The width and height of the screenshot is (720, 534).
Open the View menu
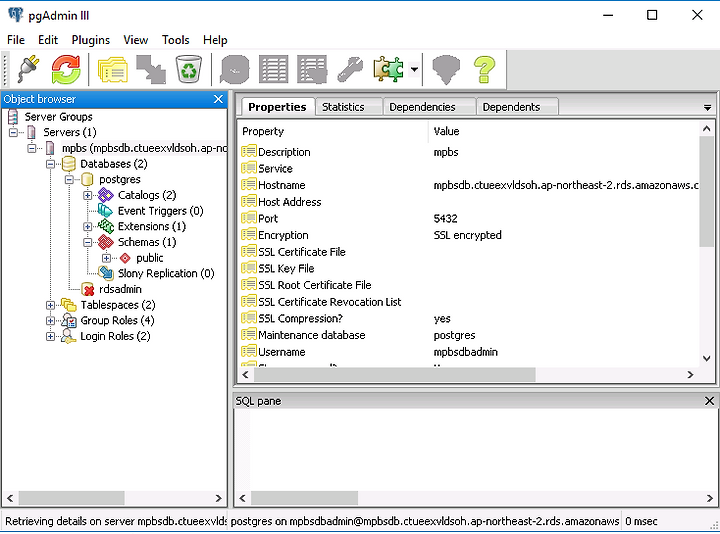click(135, 40)
